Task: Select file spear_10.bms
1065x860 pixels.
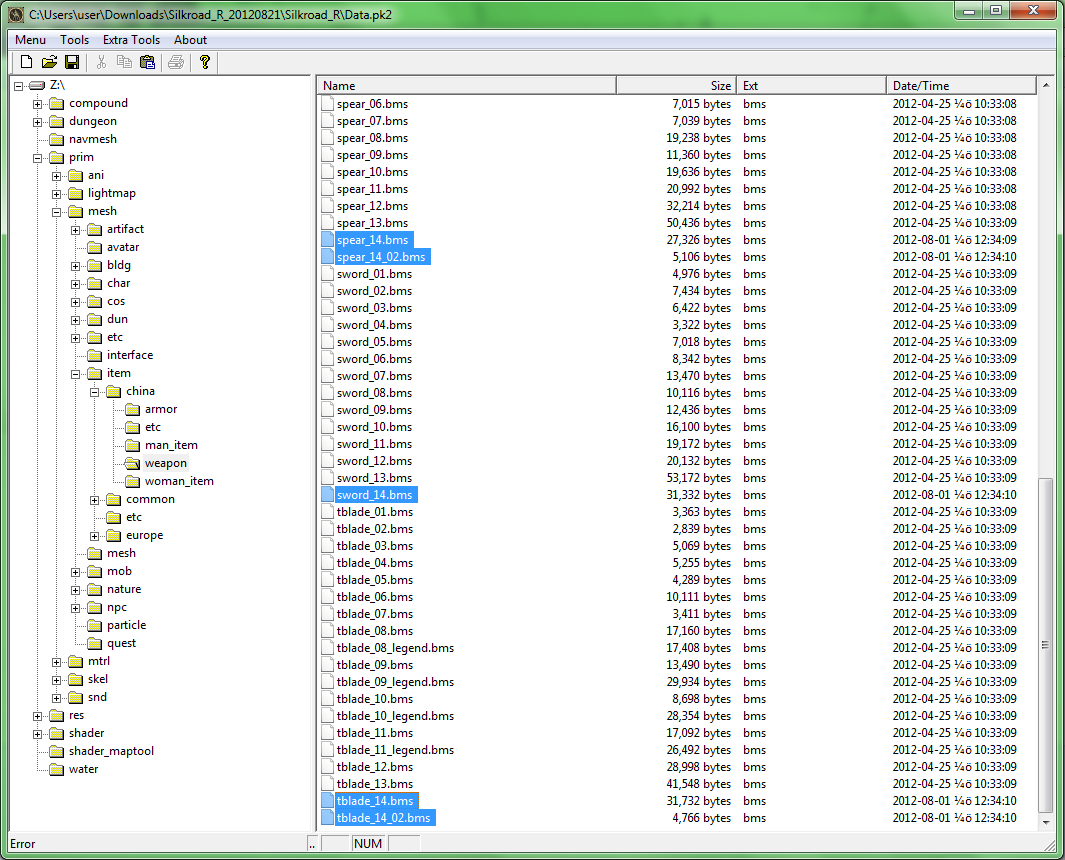Action: tap(372, 172)
